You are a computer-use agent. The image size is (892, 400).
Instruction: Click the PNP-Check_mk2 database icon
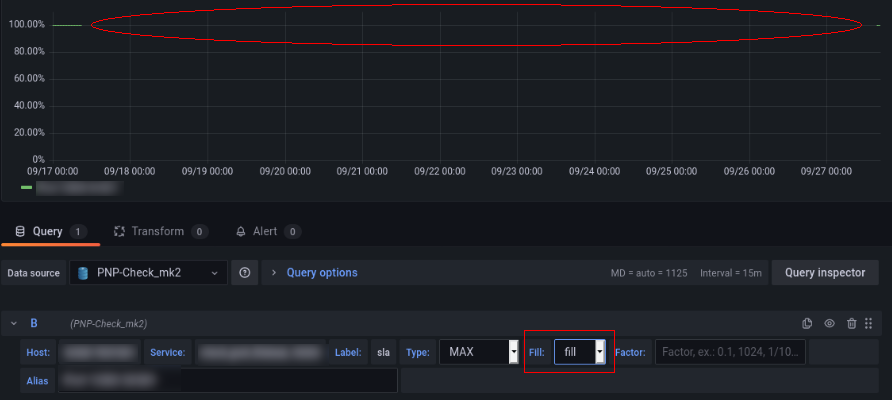click(x=83, y=273)
